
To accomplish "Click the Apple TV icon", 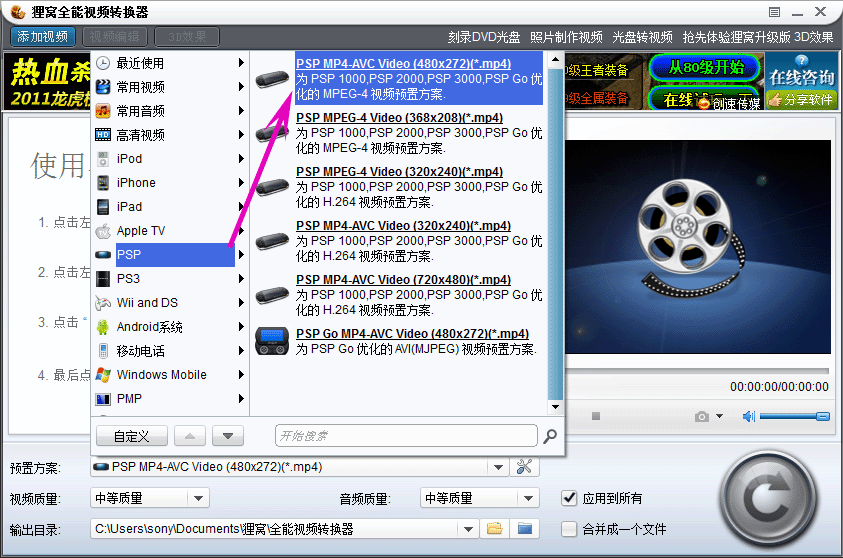I will [x=103, y=231].
